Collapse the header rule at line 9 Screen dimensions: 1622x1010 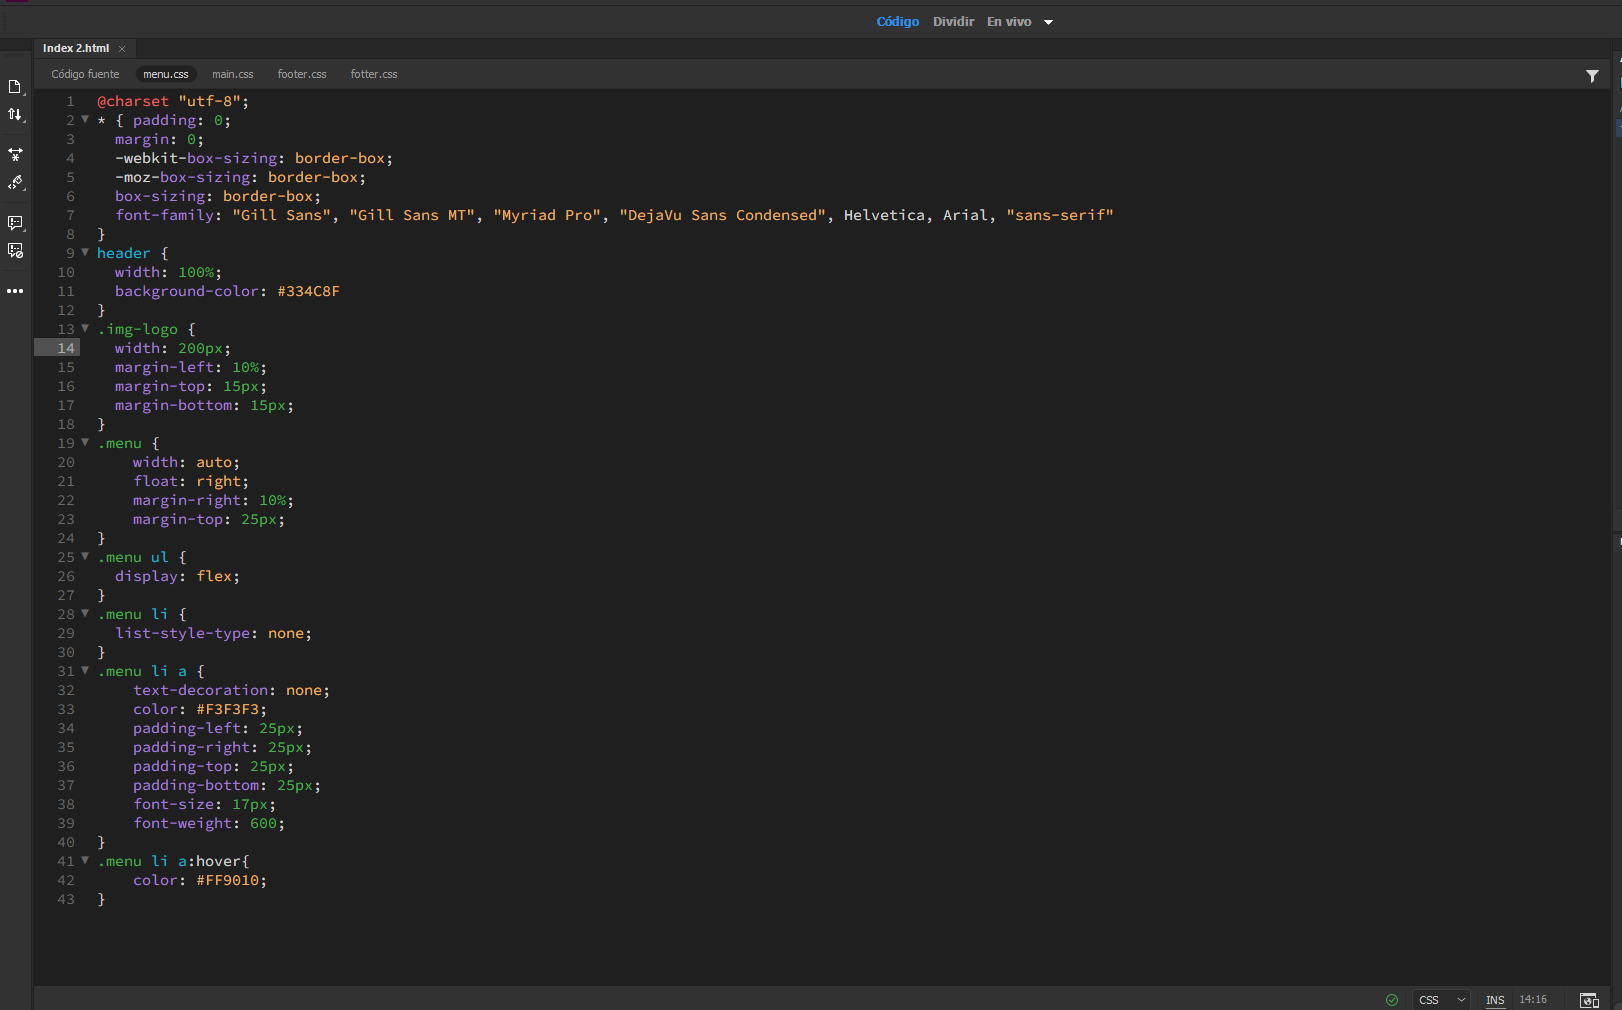pyautogui.click(x=85, y=253)
